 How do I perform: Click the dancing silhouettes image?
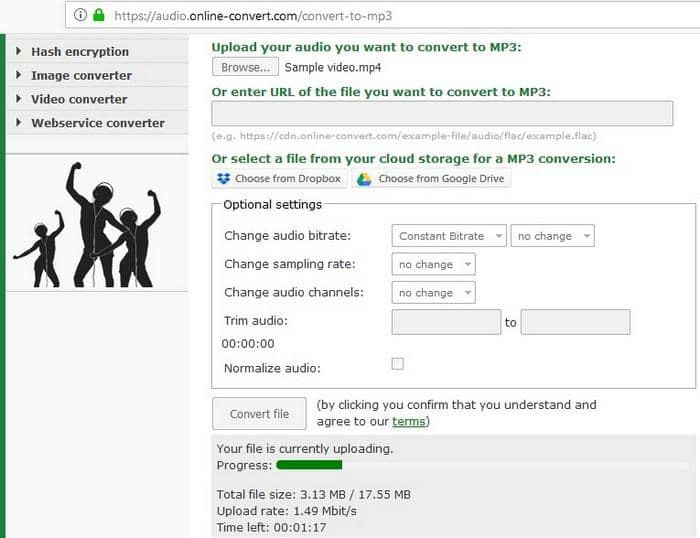coord(88,225)
